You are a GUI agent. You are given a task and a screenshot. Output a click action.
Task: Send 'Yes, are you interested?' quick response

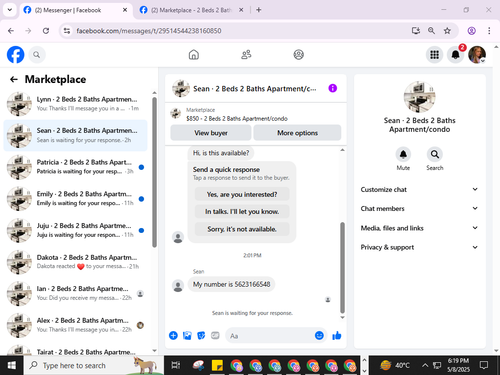click(x=242, y=194)
